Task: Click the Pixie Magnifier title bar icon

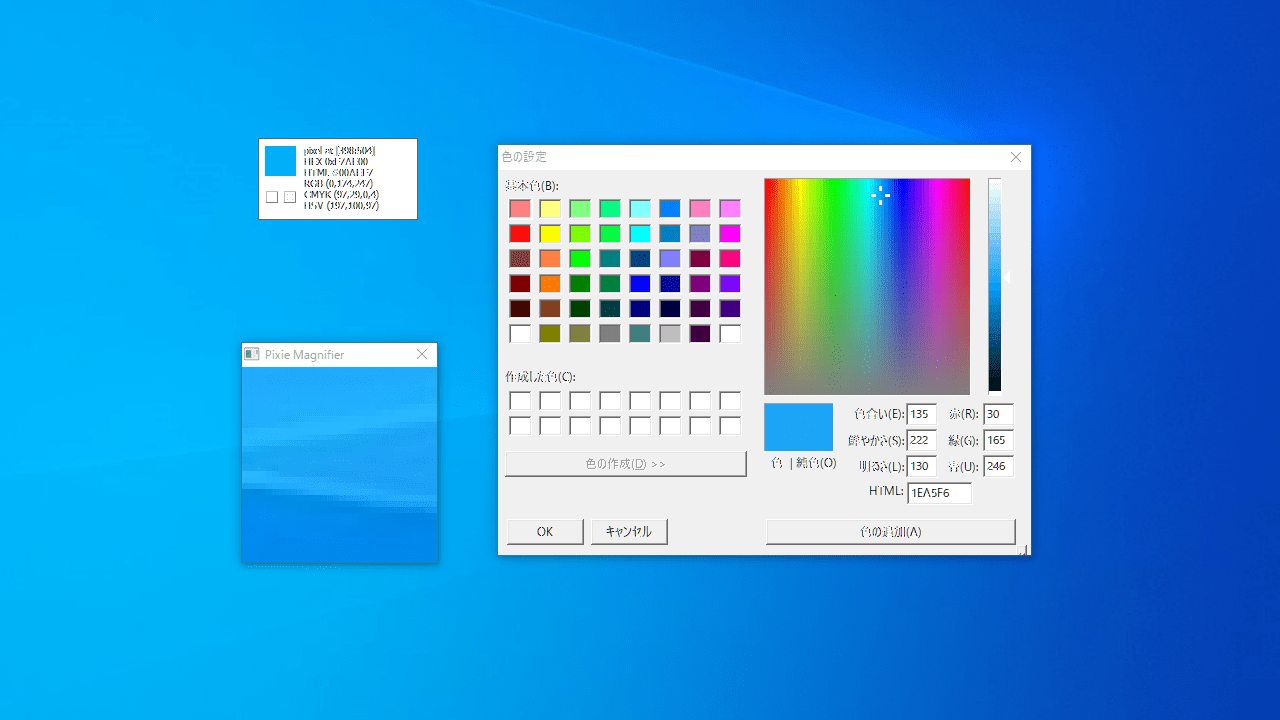Action: tap(252, 354)
